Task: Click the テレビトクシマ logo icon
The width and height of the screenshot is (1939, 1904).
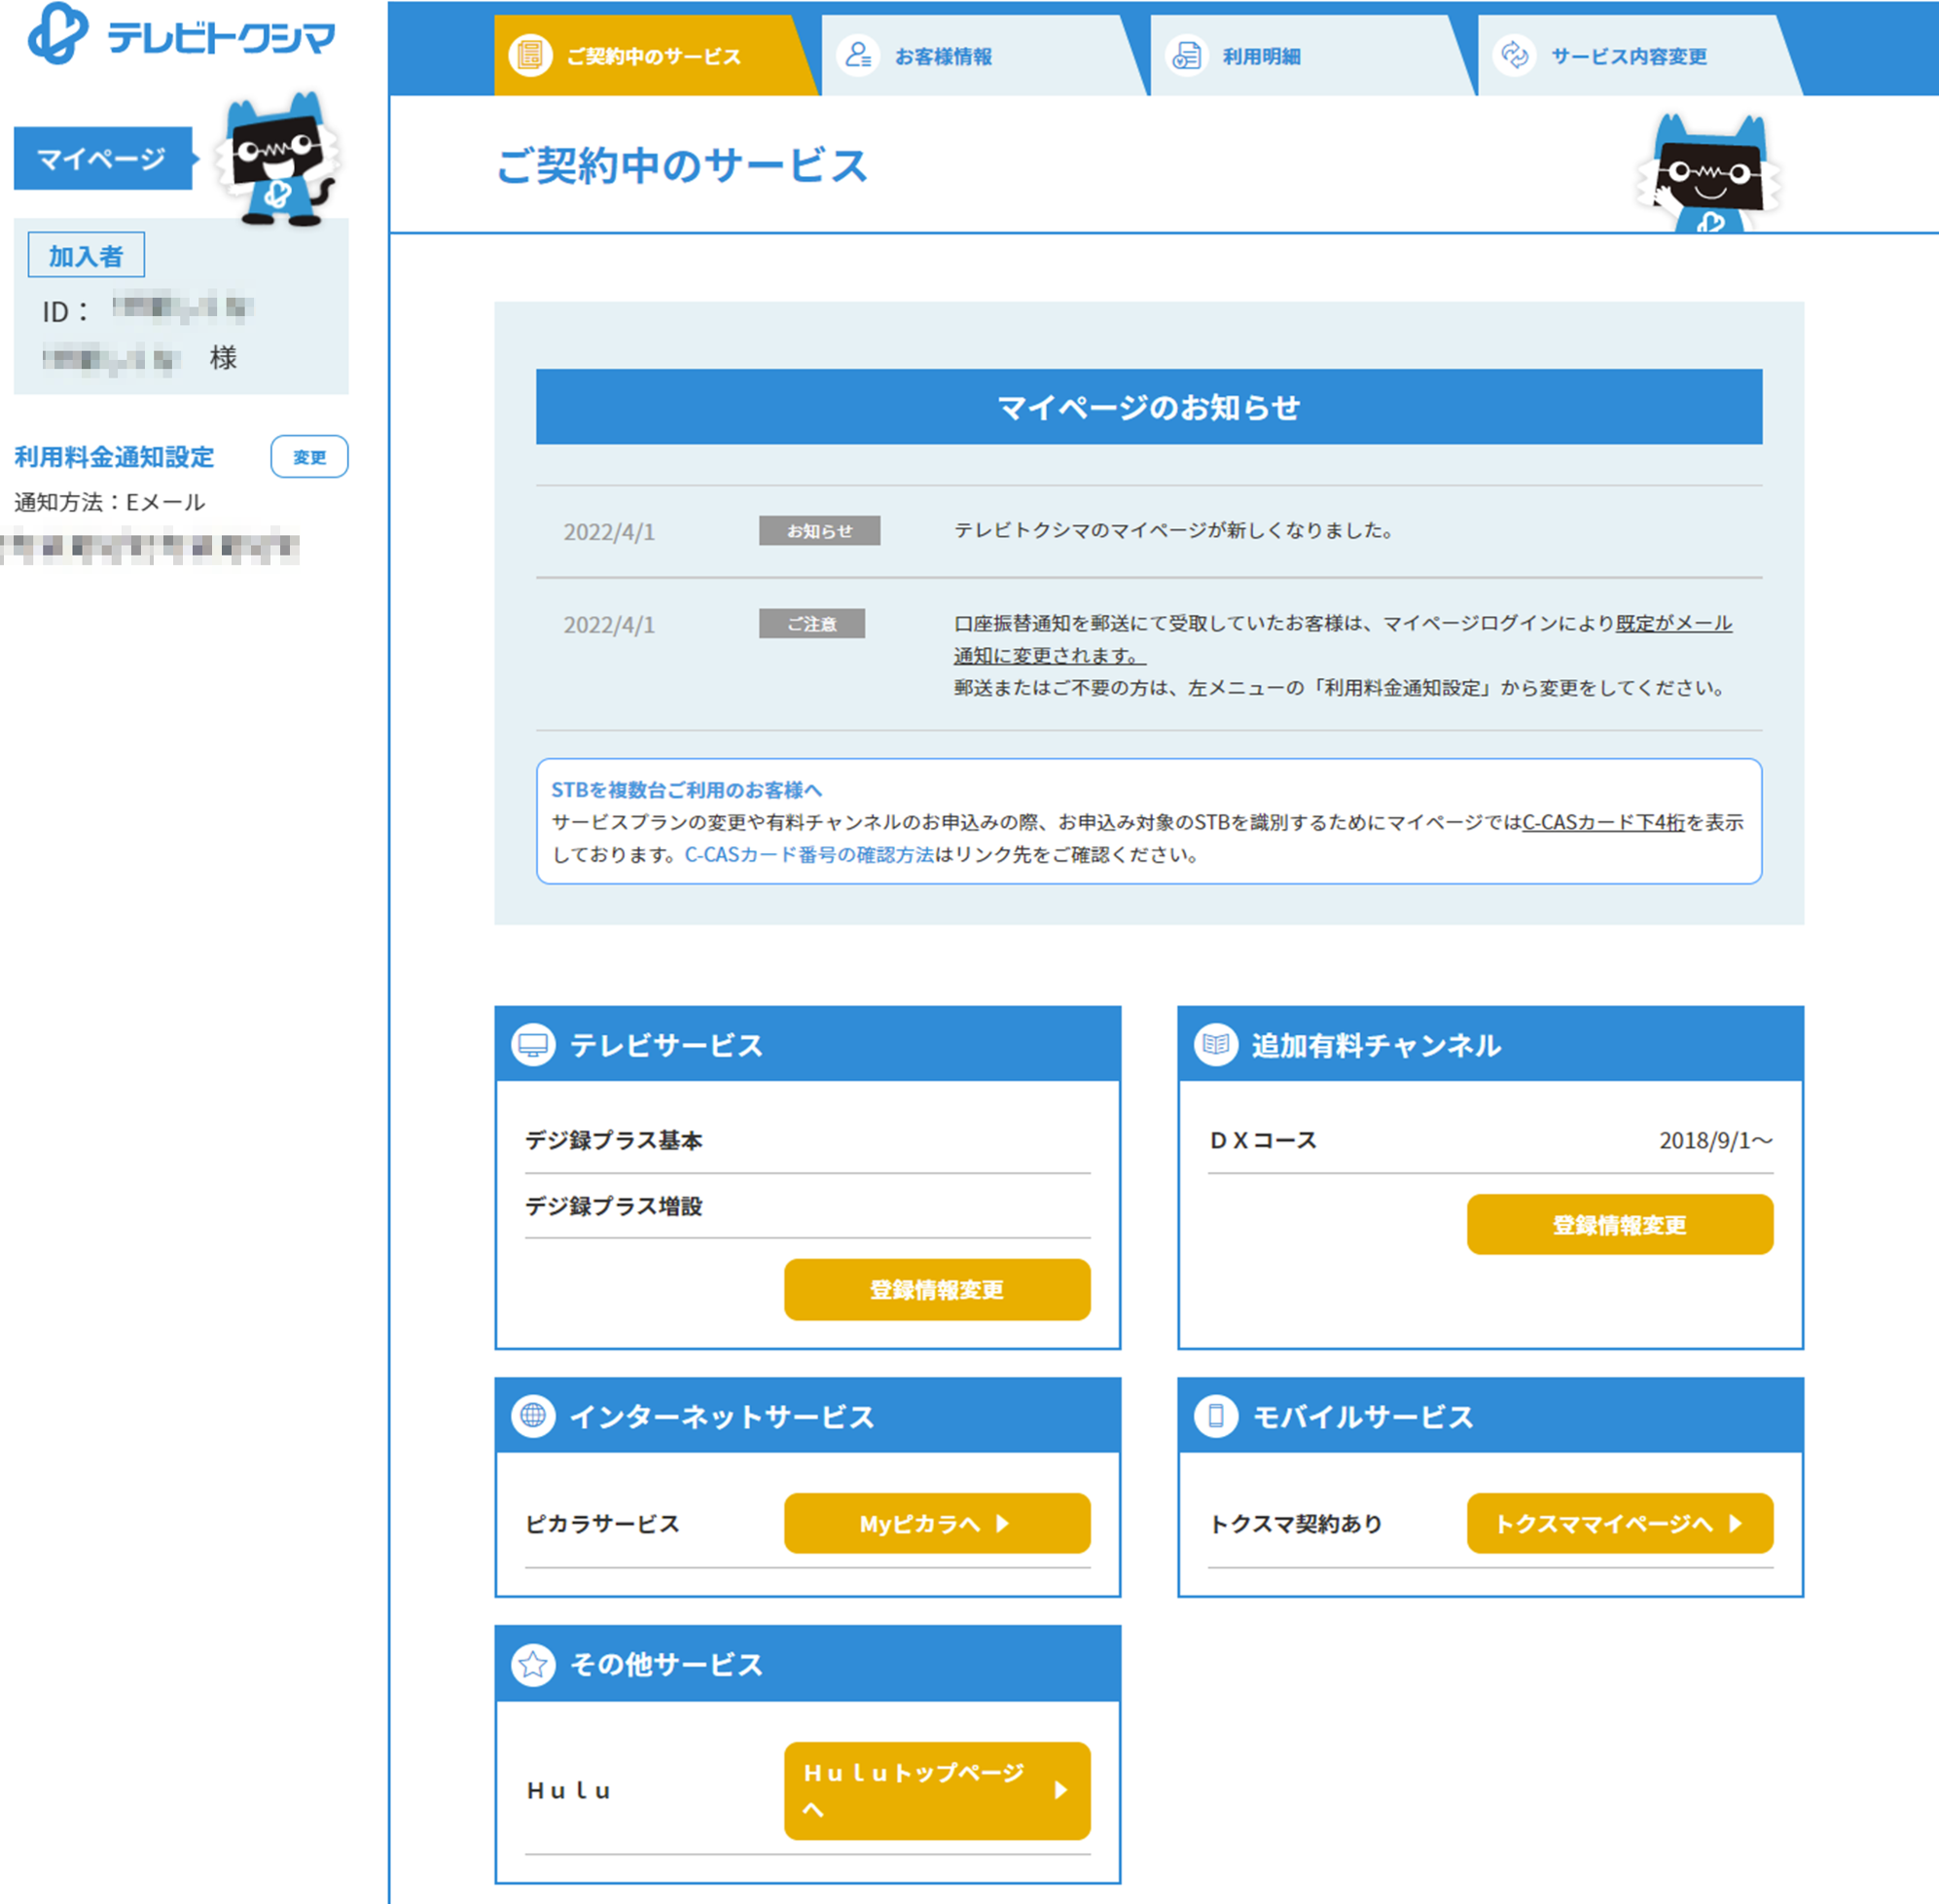Action: 58,33
